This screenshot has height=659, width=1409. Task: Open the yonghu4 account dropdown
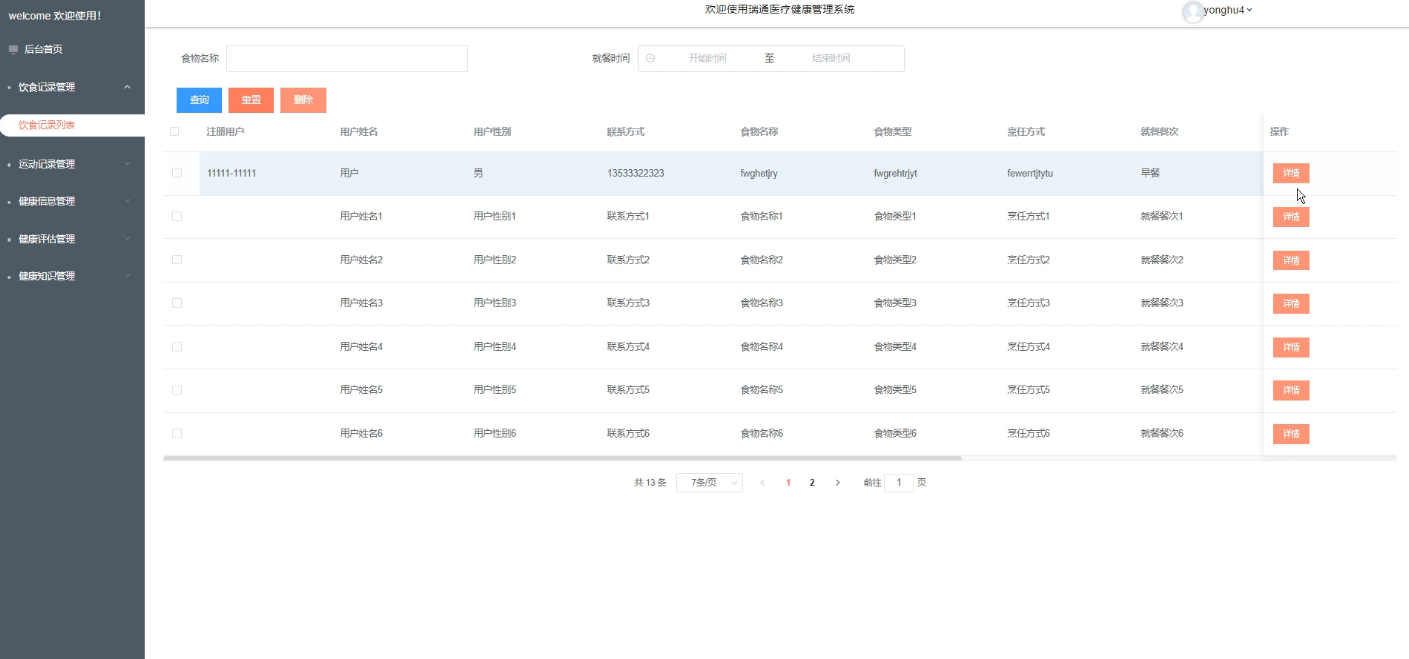1228,10
